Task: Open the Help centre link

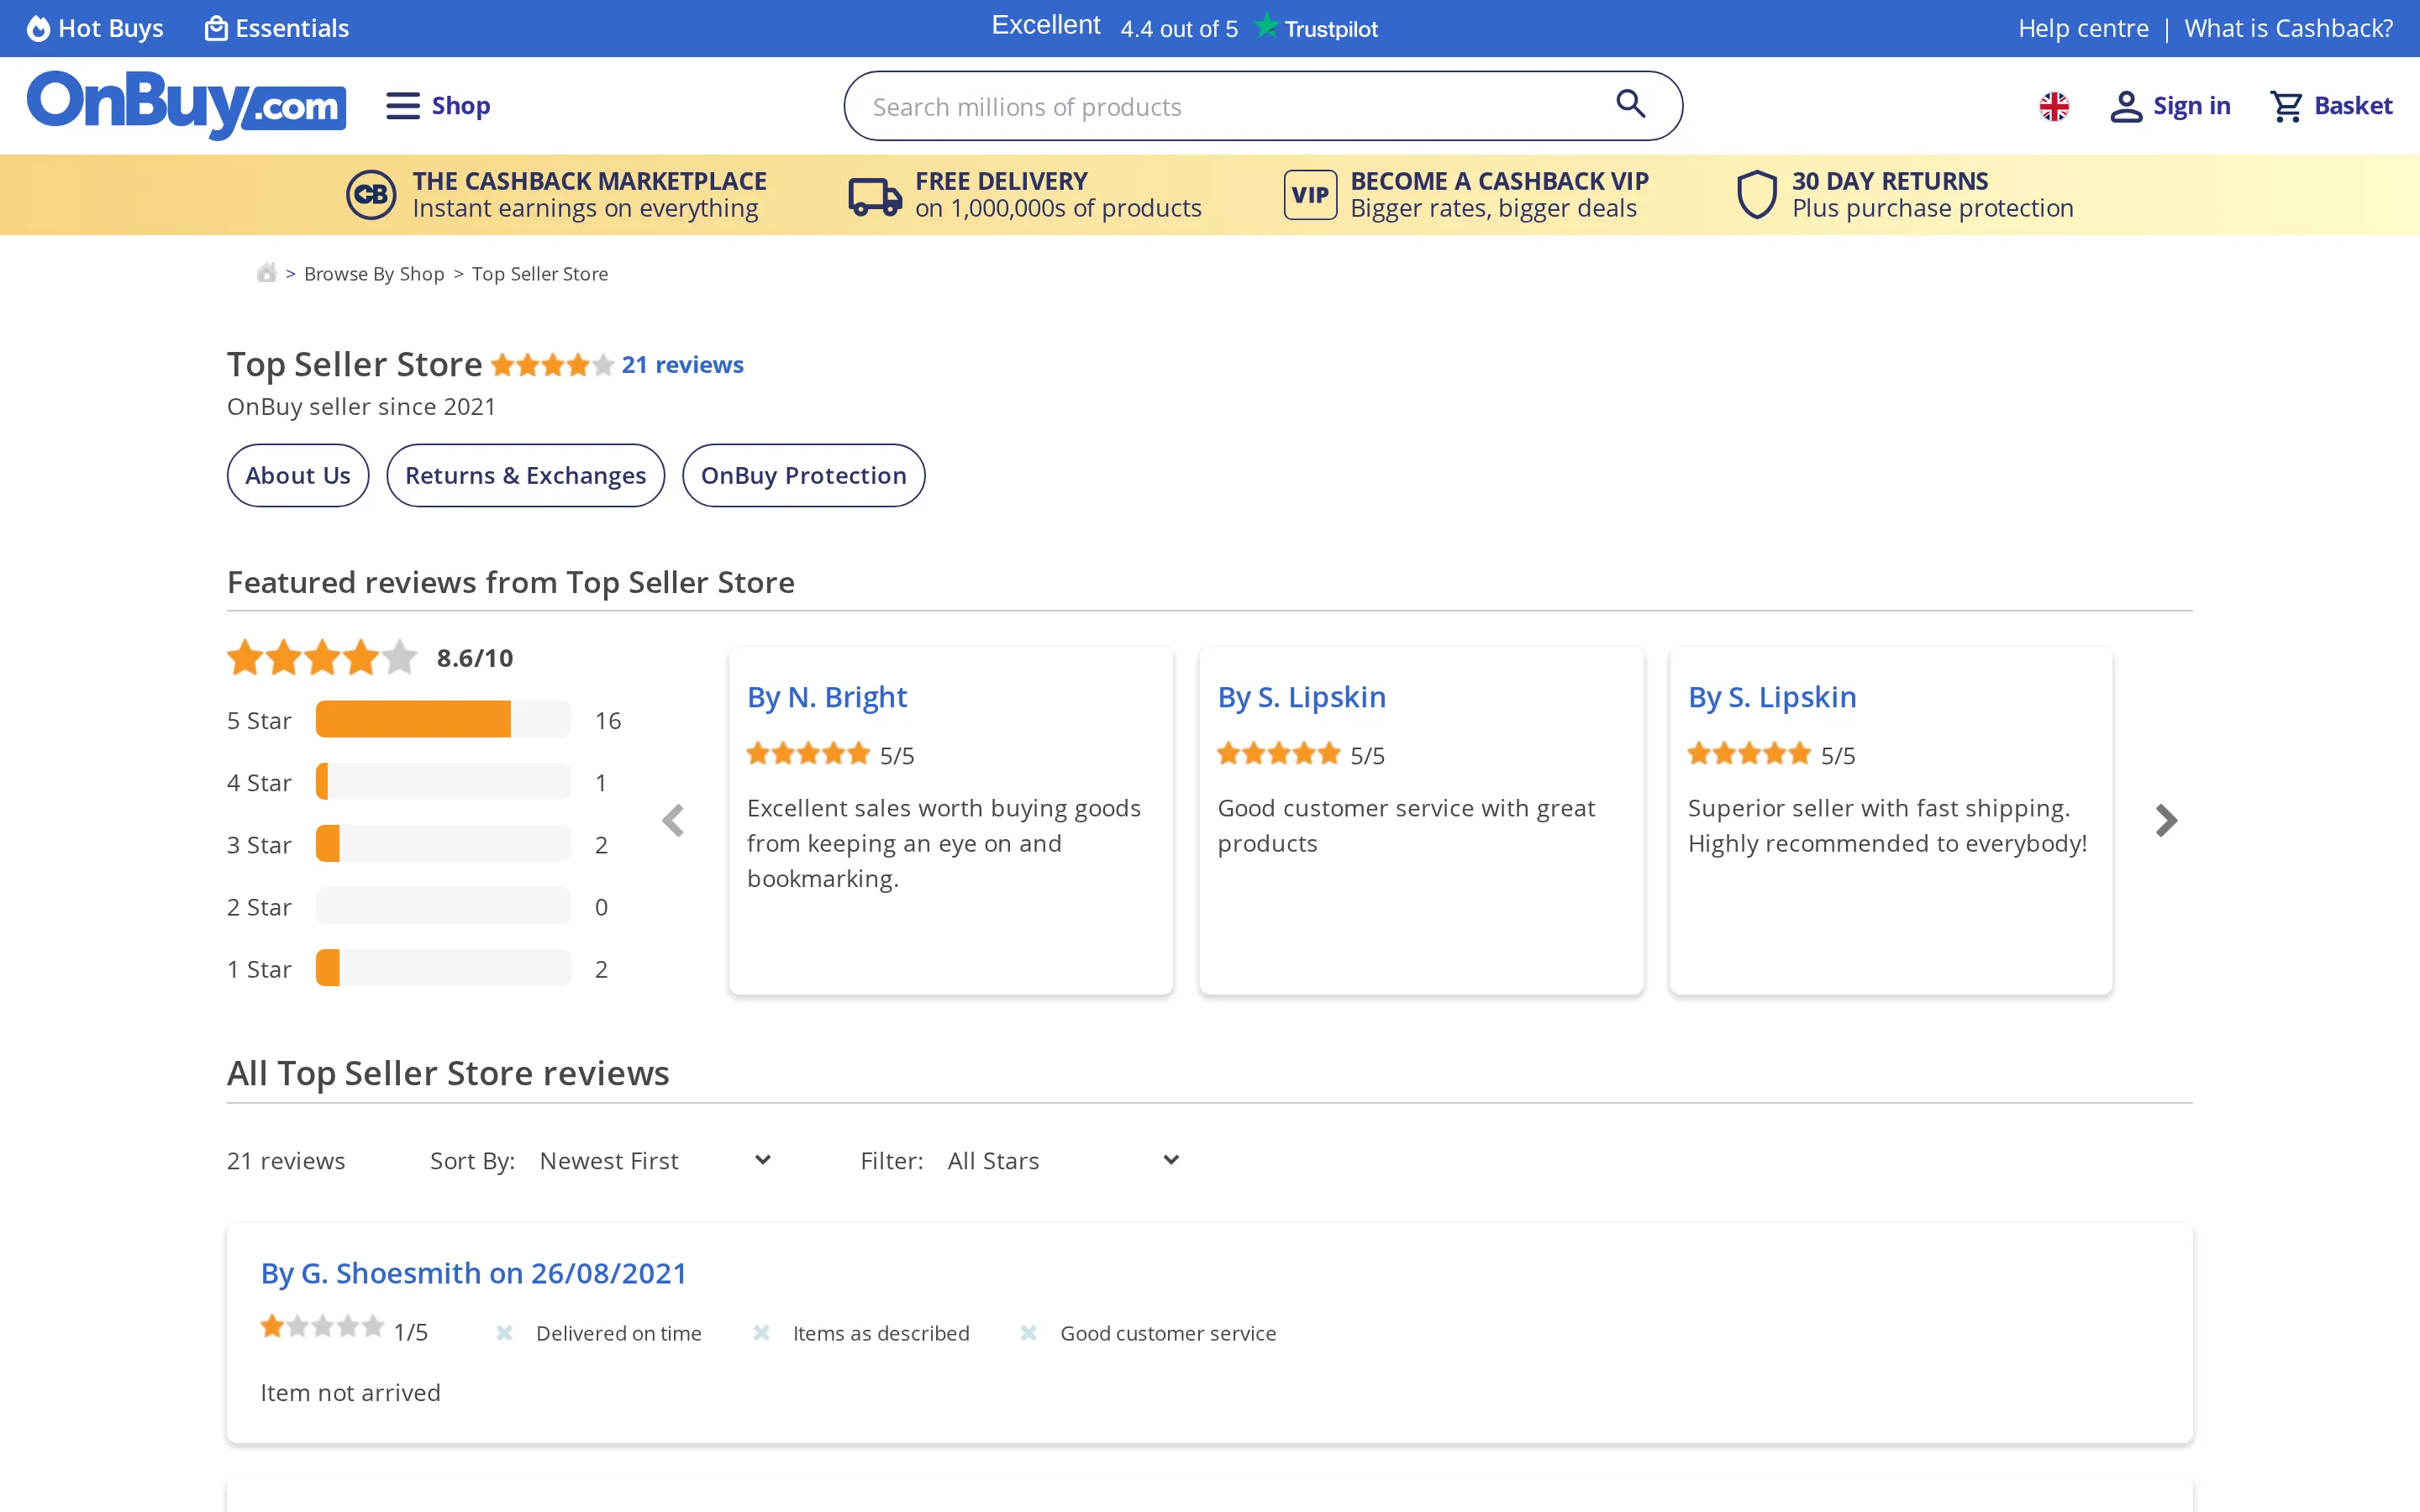Action: 2083,28
